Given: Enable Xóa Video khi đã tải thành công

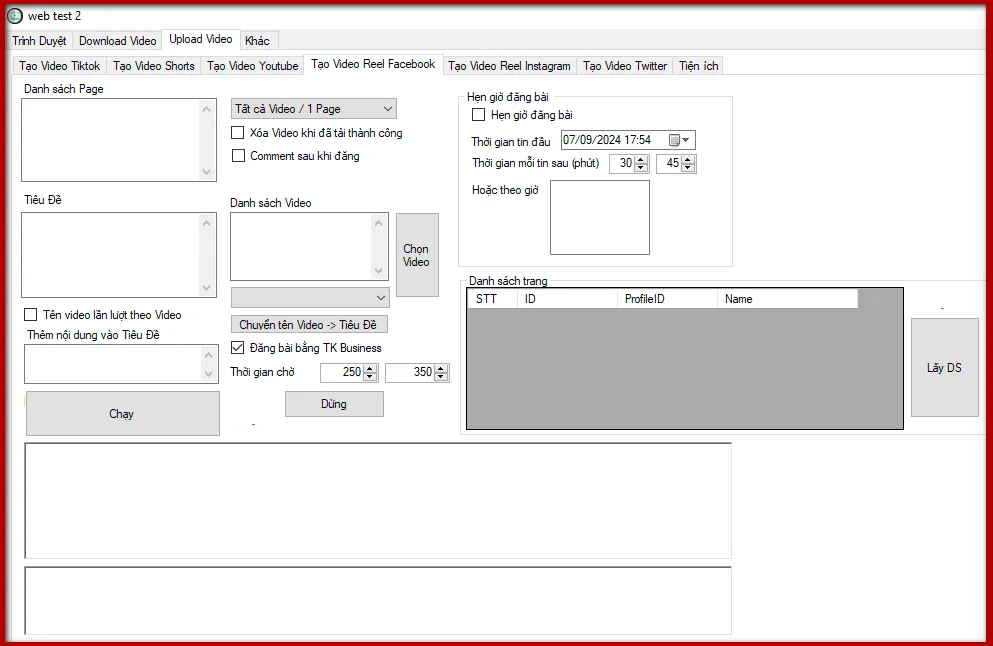Looking at the screenshot, I should pos(237,133).
